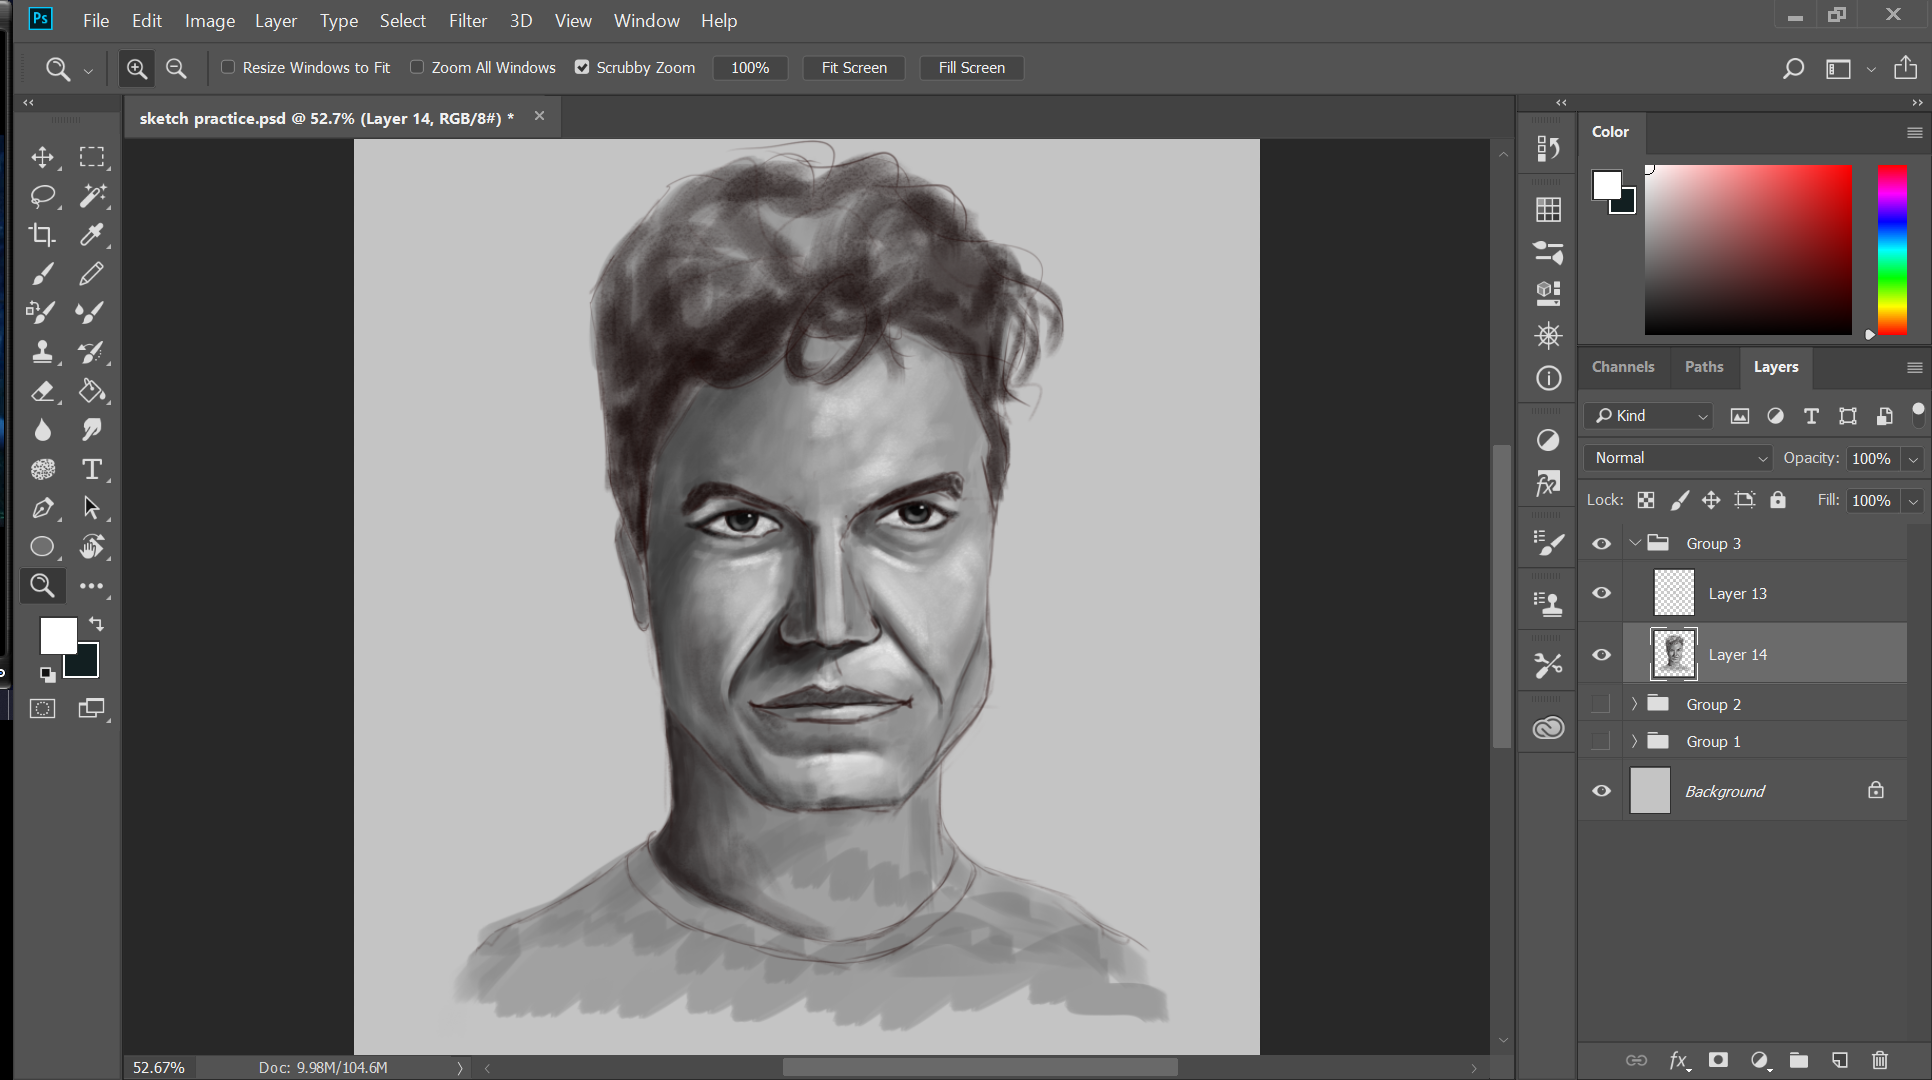
Task: Click the Fill Screen button
Action: [971, 68]
